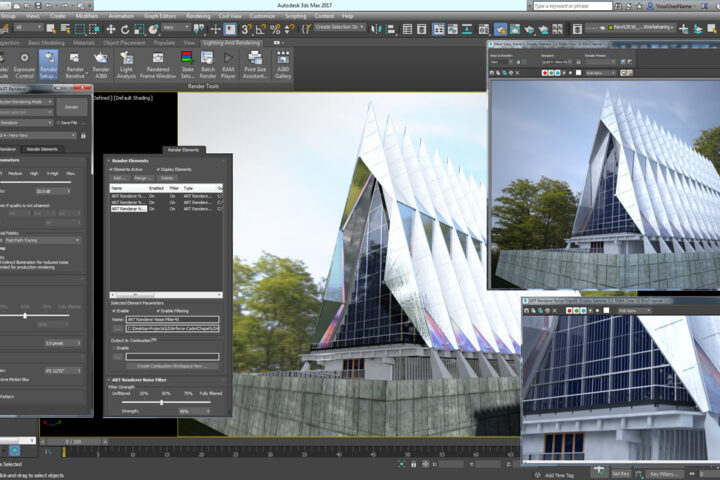720x480 pixels.
Task: Open the Graph Editors menu
Action: (x=159, y=16)
